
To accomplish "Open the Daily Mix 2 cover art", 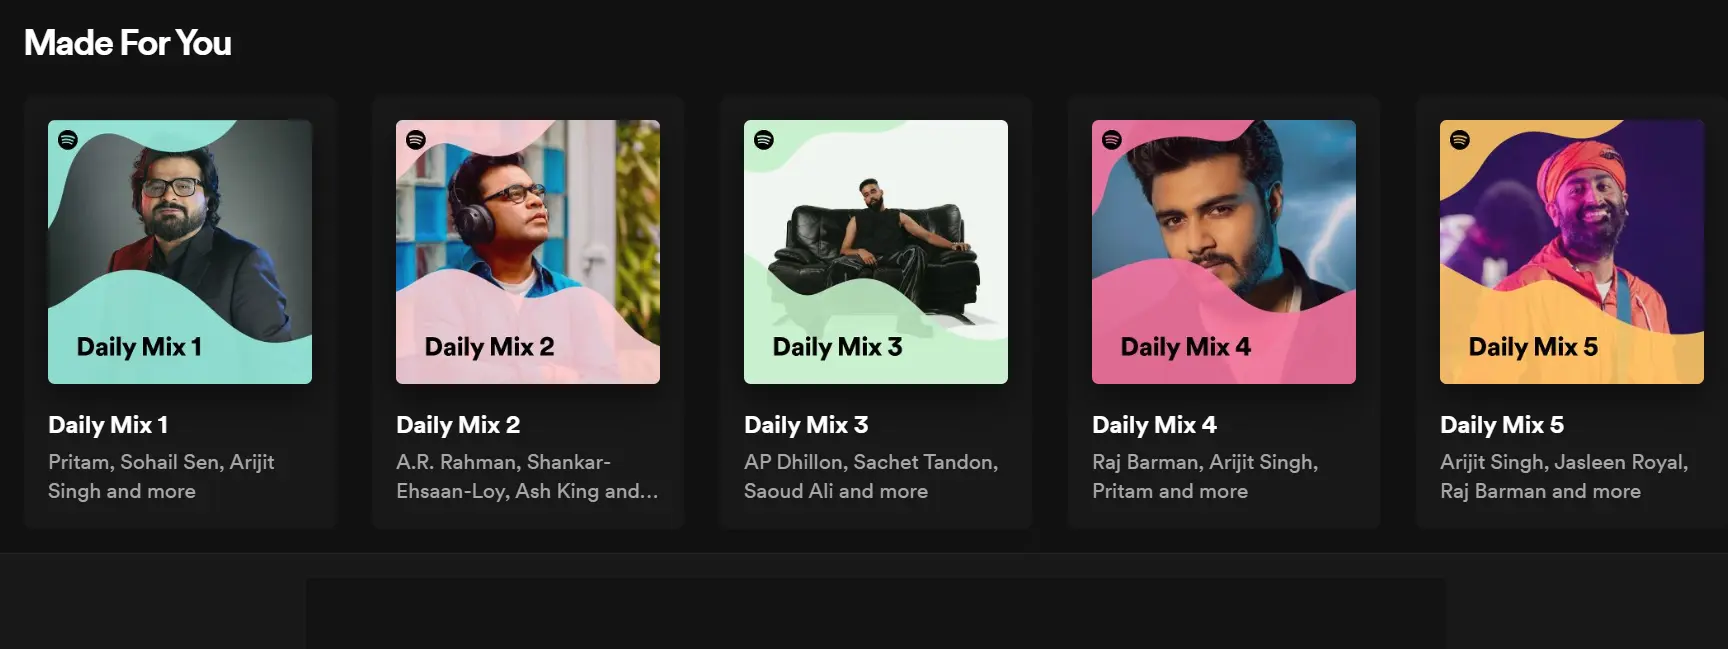I will click(528, 252).
